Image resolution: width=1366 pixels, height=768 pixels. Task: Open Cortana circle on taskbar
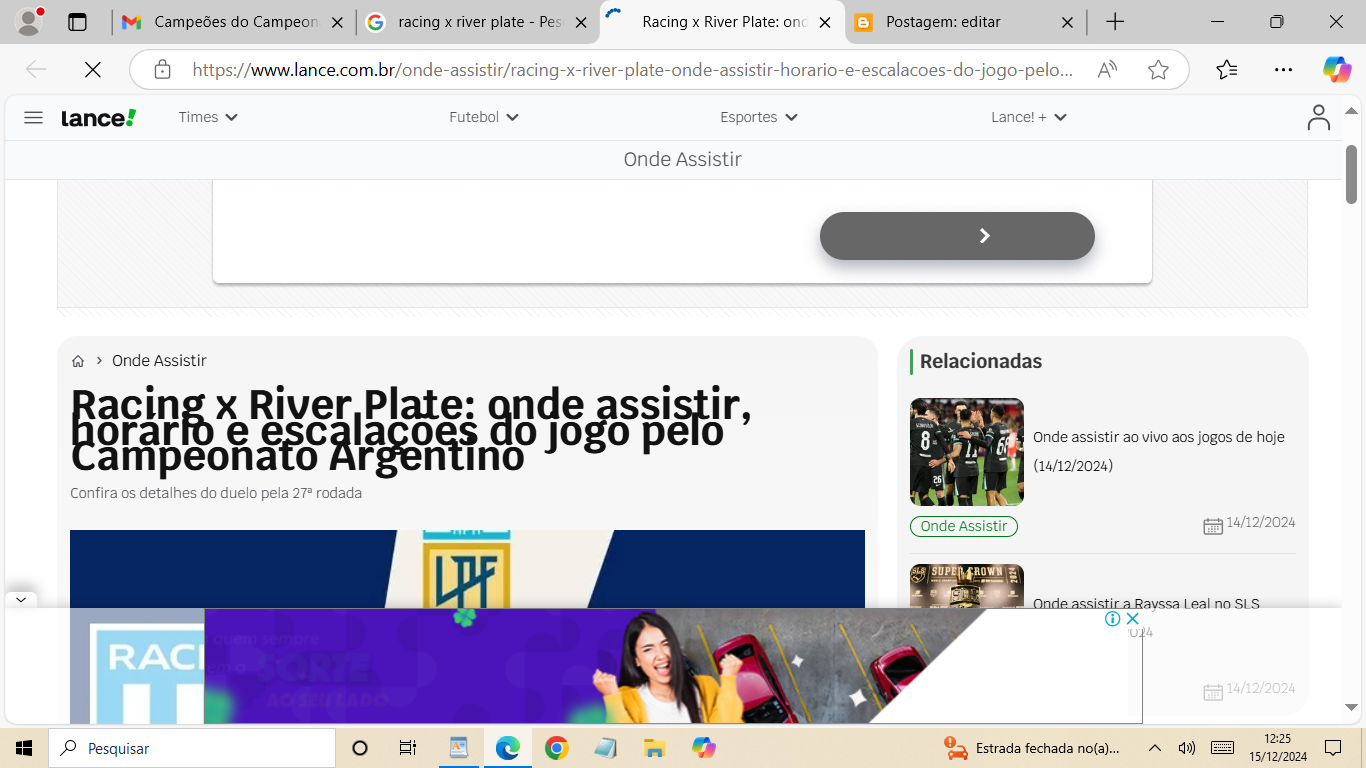point(360,748)
